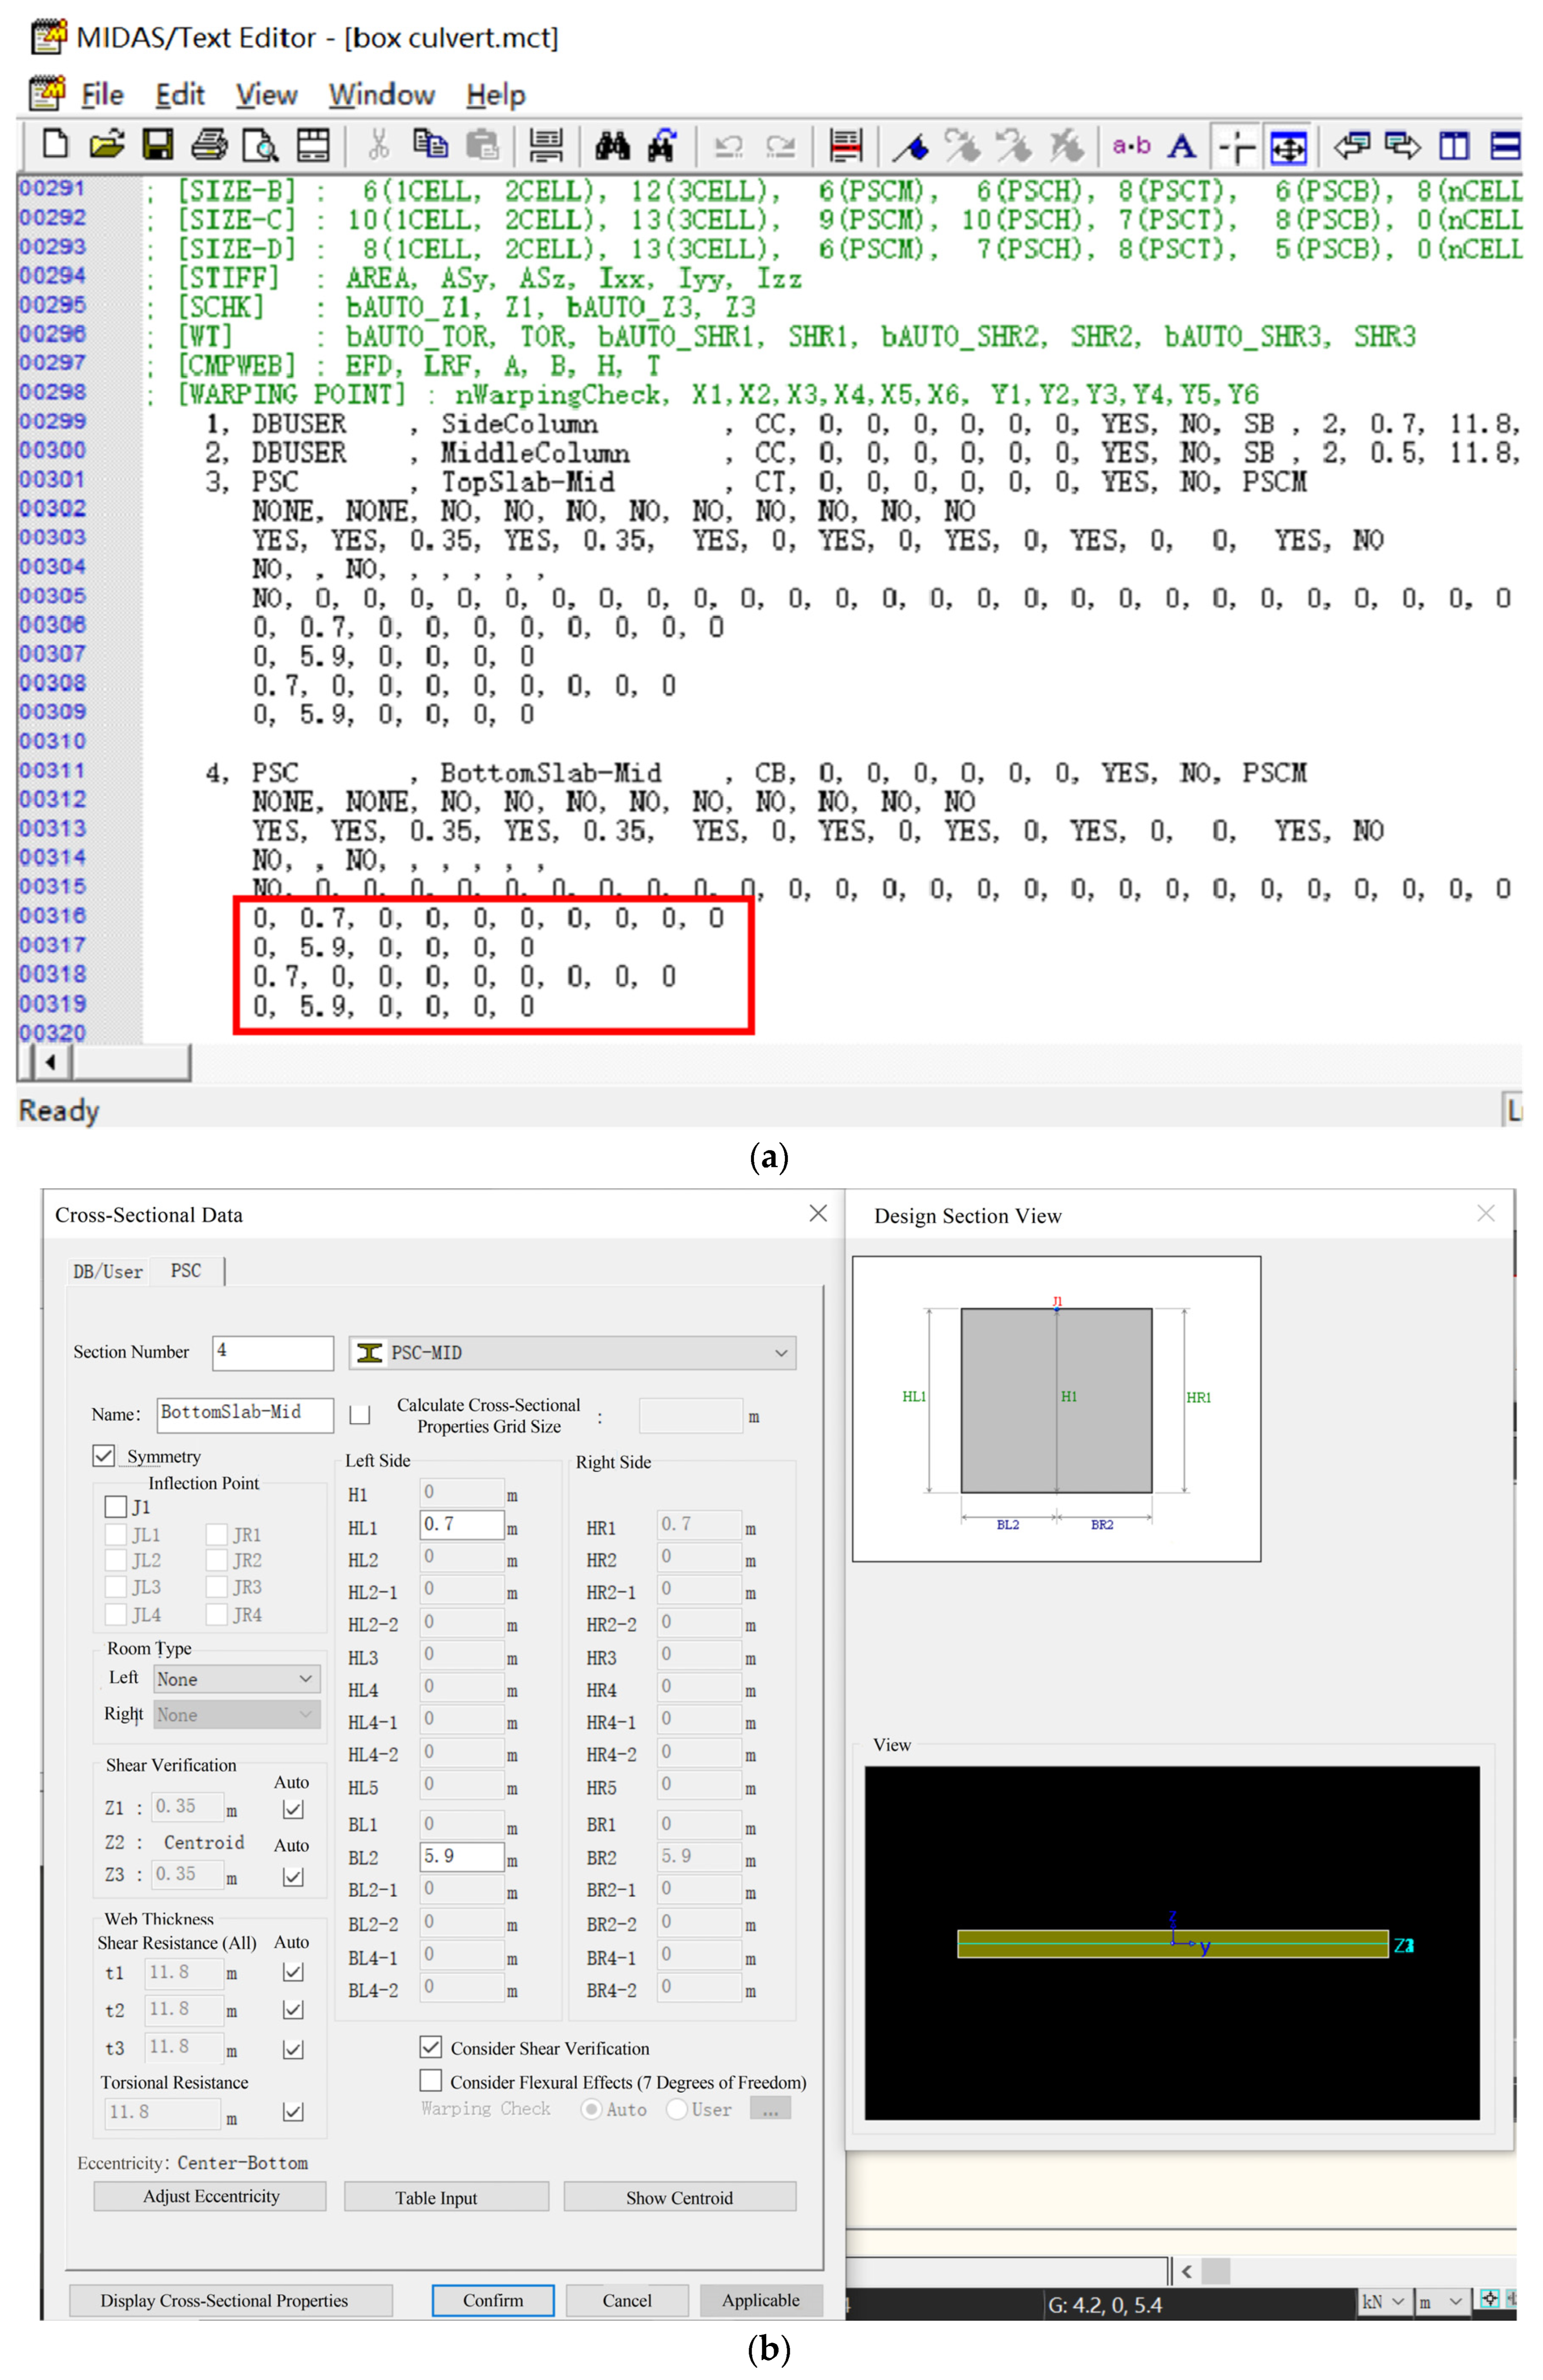Toggle the Auto checkbox for t1
This screenshot has height=2380, width=1543.
click(293, 1972)
